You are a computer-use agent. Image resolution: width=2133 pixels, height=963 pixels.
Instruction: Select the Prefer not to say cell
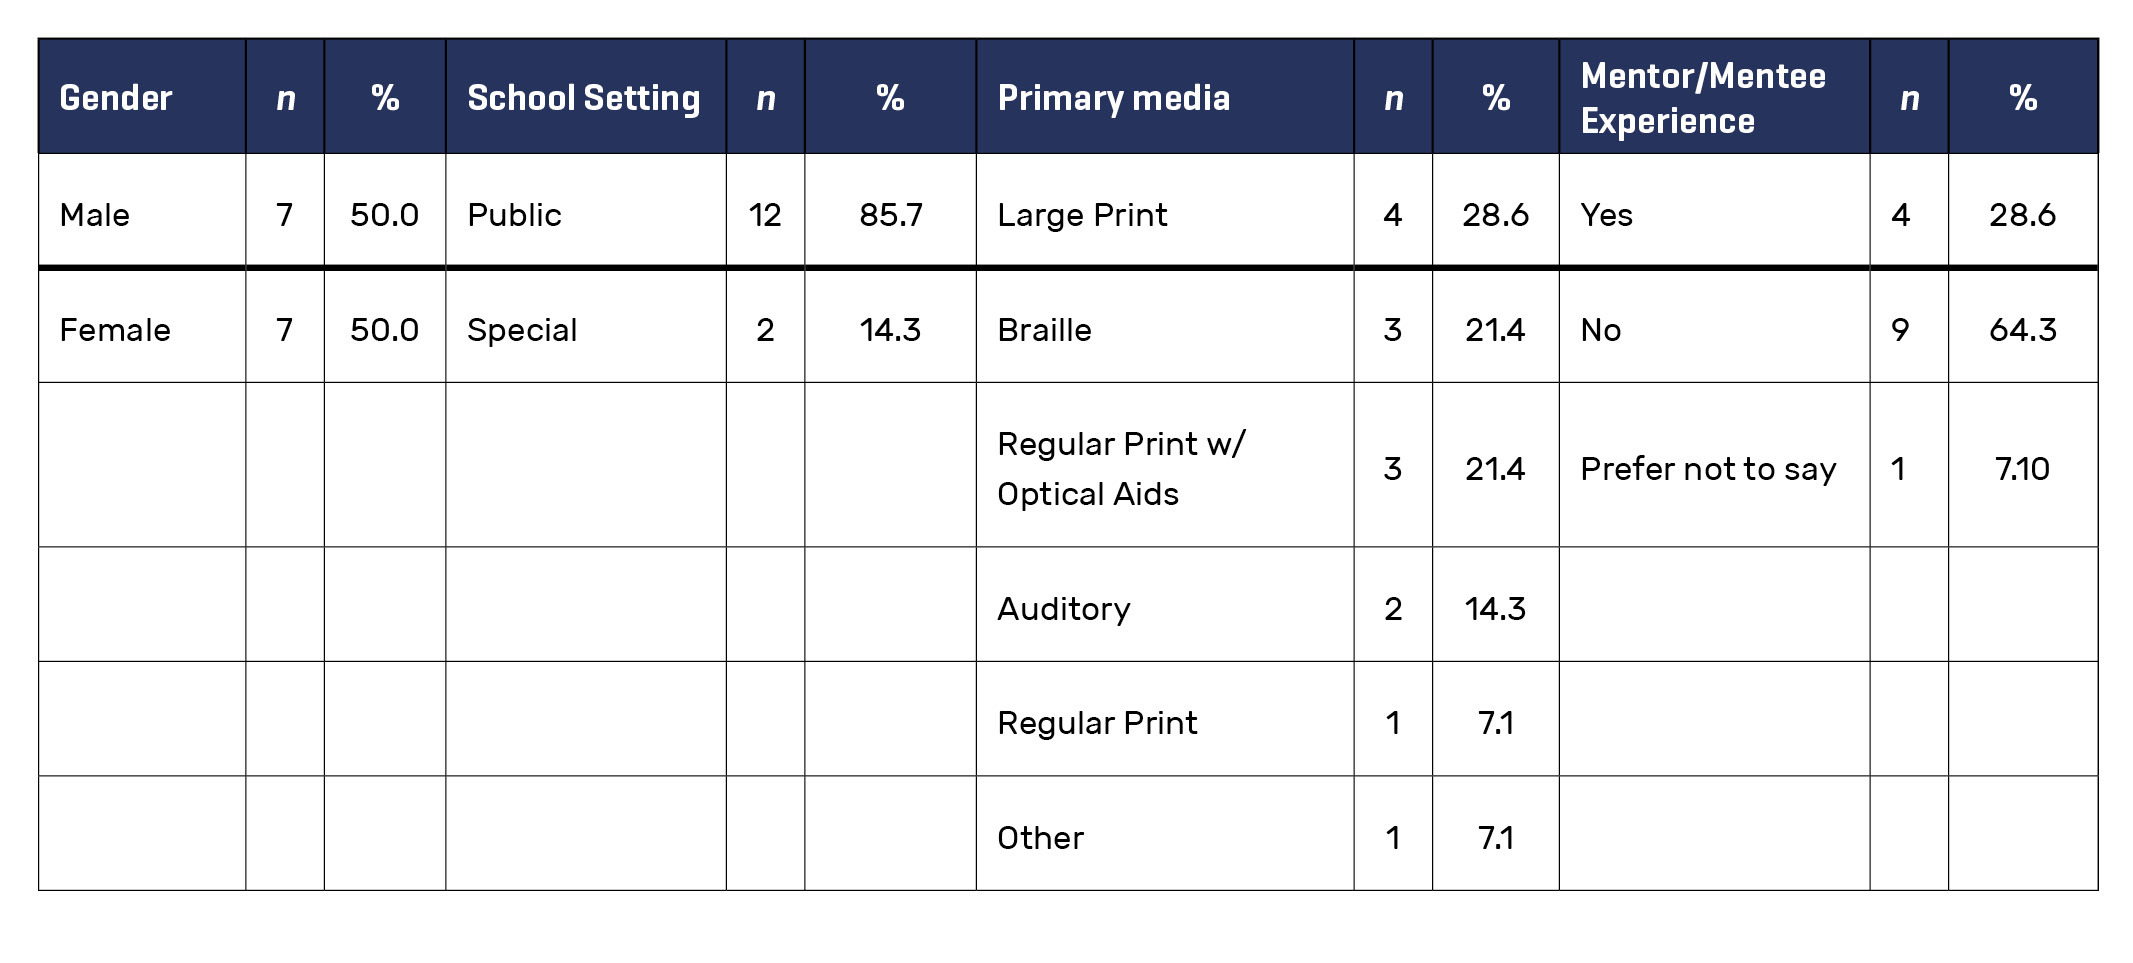(x=1708, y=468)
